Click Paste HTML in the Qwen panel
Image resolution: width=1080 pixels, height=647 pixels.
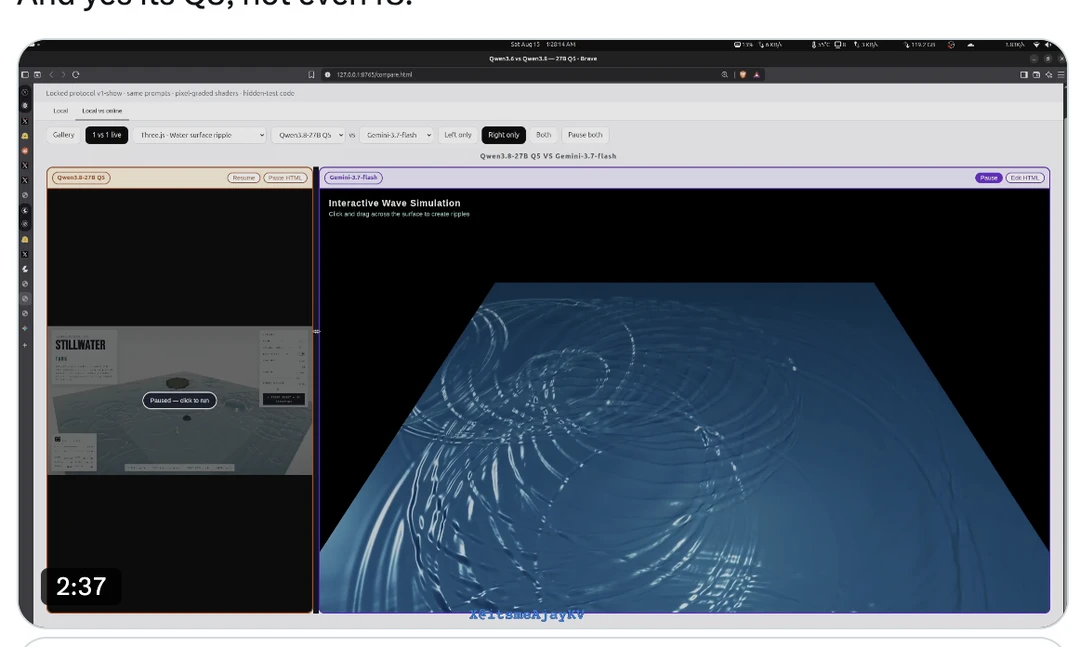click(x=285, y=178)
